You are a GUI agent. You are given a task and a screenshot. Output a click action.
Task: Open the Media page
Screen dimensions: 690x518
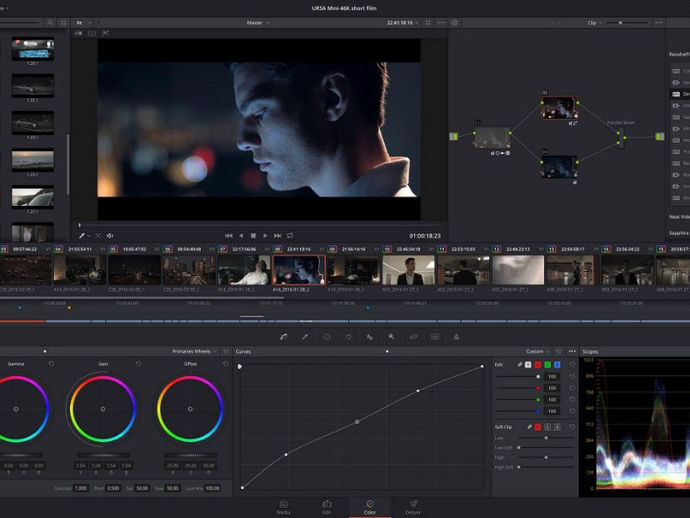[x=283, y=507]
